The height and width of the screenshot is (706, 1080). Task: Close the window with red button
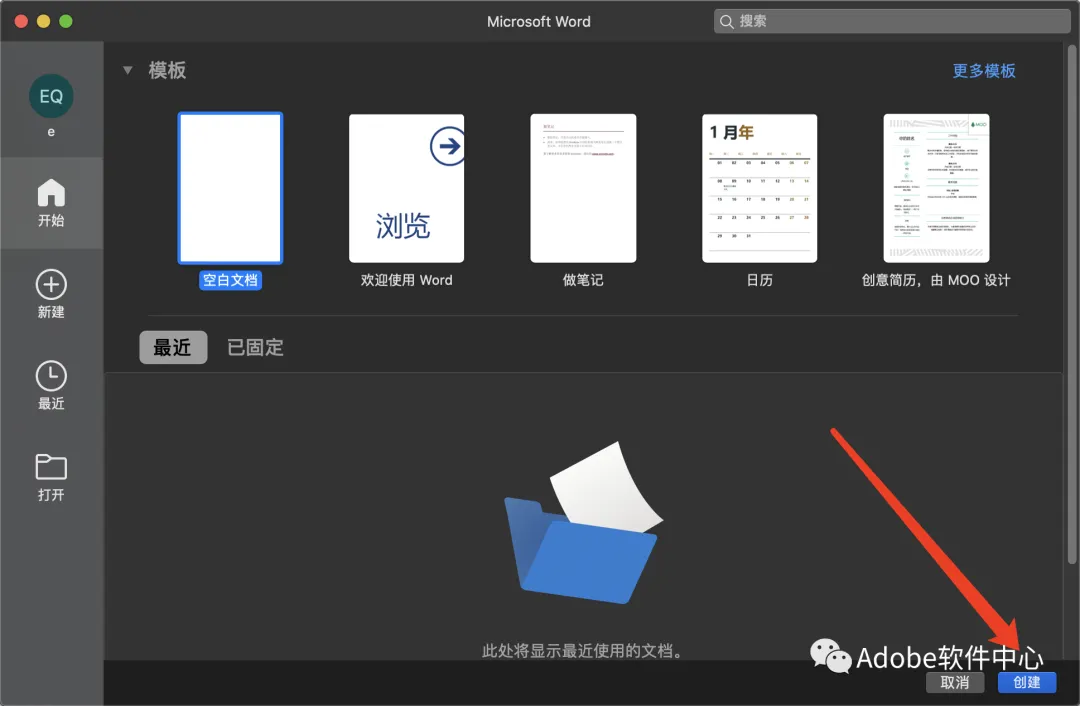point(21,21)
